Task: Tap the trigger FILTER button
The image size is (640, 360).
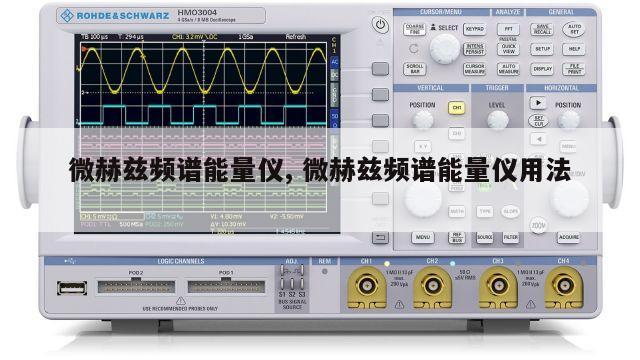Action: tap(511, 237)
